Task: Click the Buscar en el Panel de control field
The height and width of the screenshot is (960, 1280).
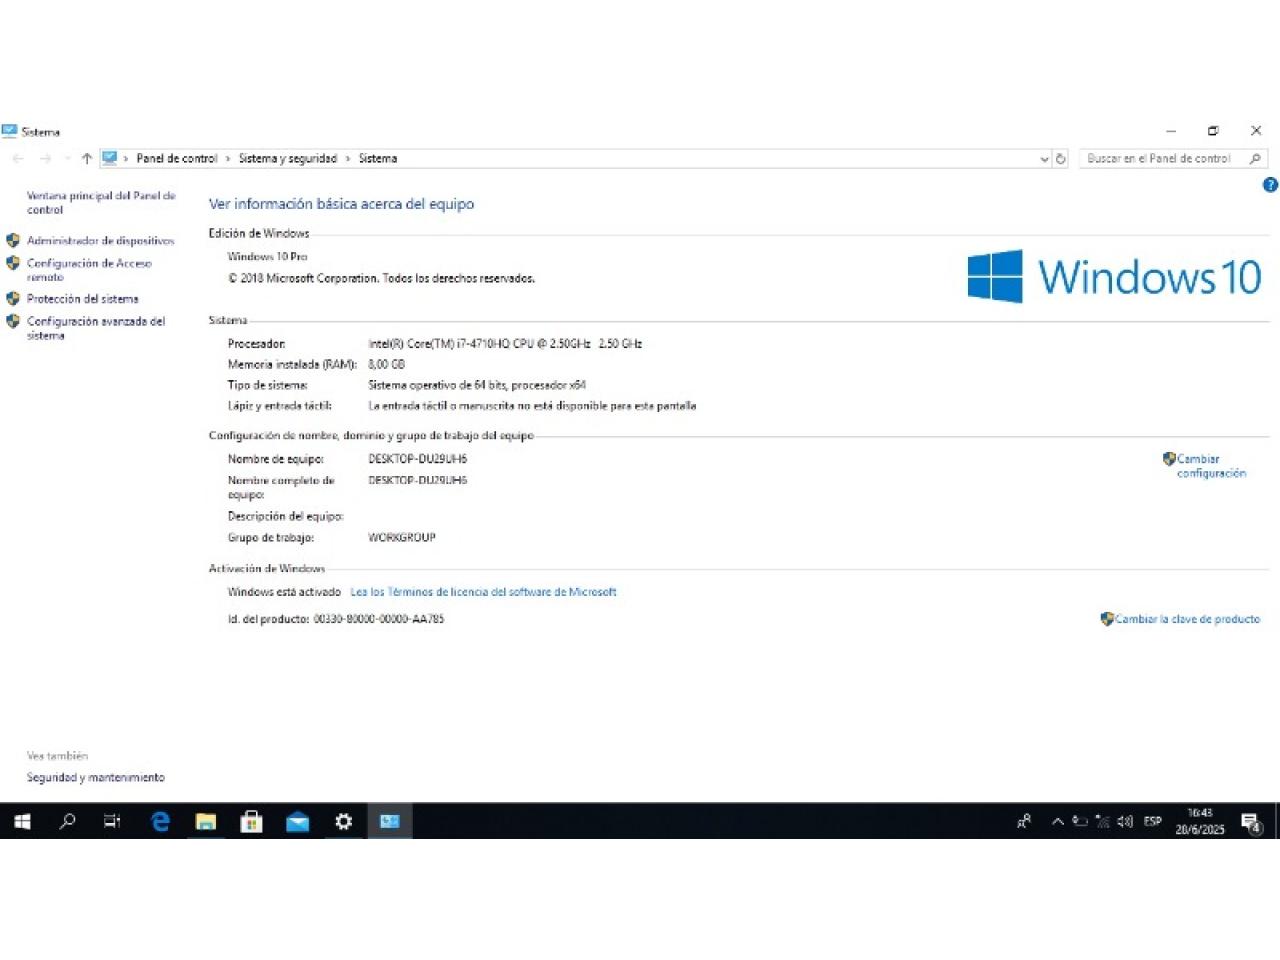Action: click(1160, 159)
